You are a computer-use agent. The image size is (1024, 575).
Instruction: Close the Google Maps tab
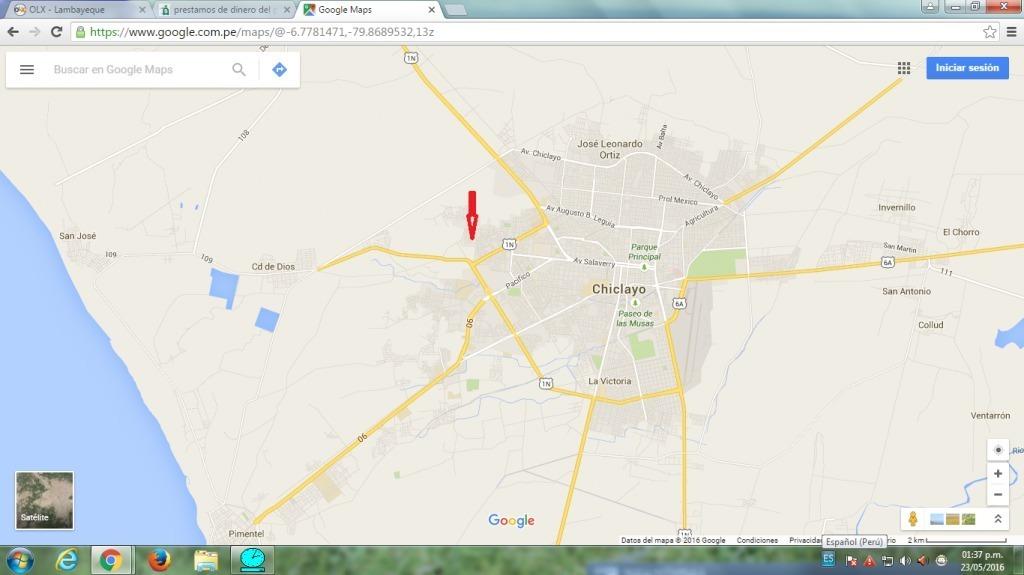tap(431, 10)
